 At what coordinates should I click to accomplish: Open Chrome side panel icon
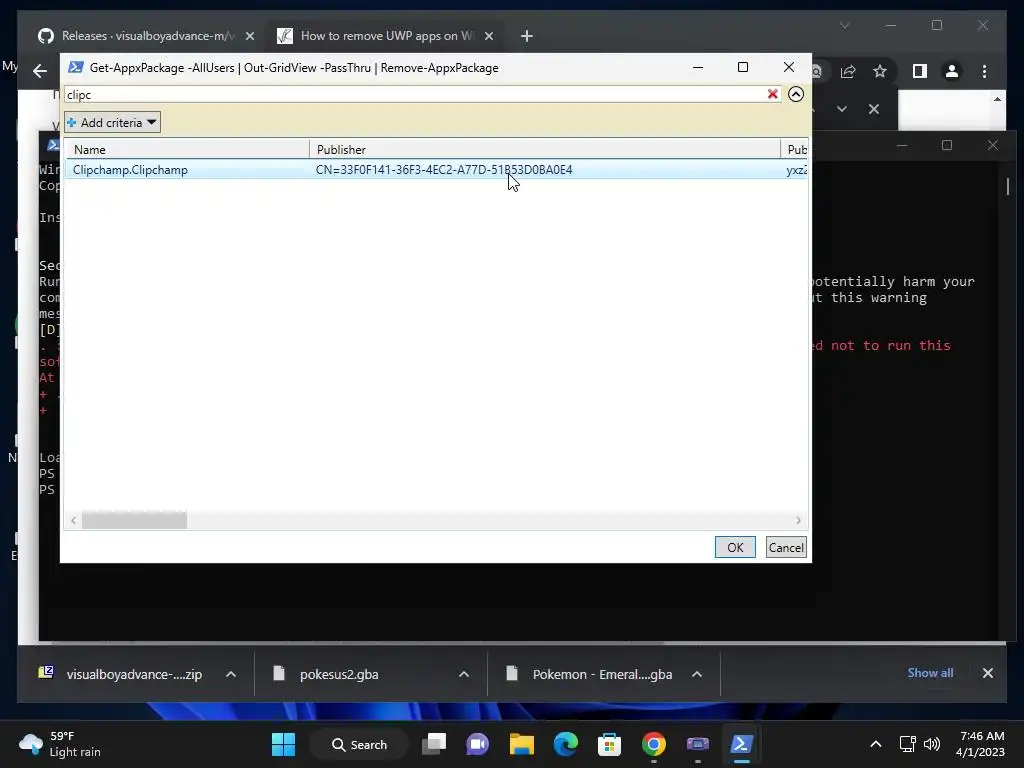[920, 71]
